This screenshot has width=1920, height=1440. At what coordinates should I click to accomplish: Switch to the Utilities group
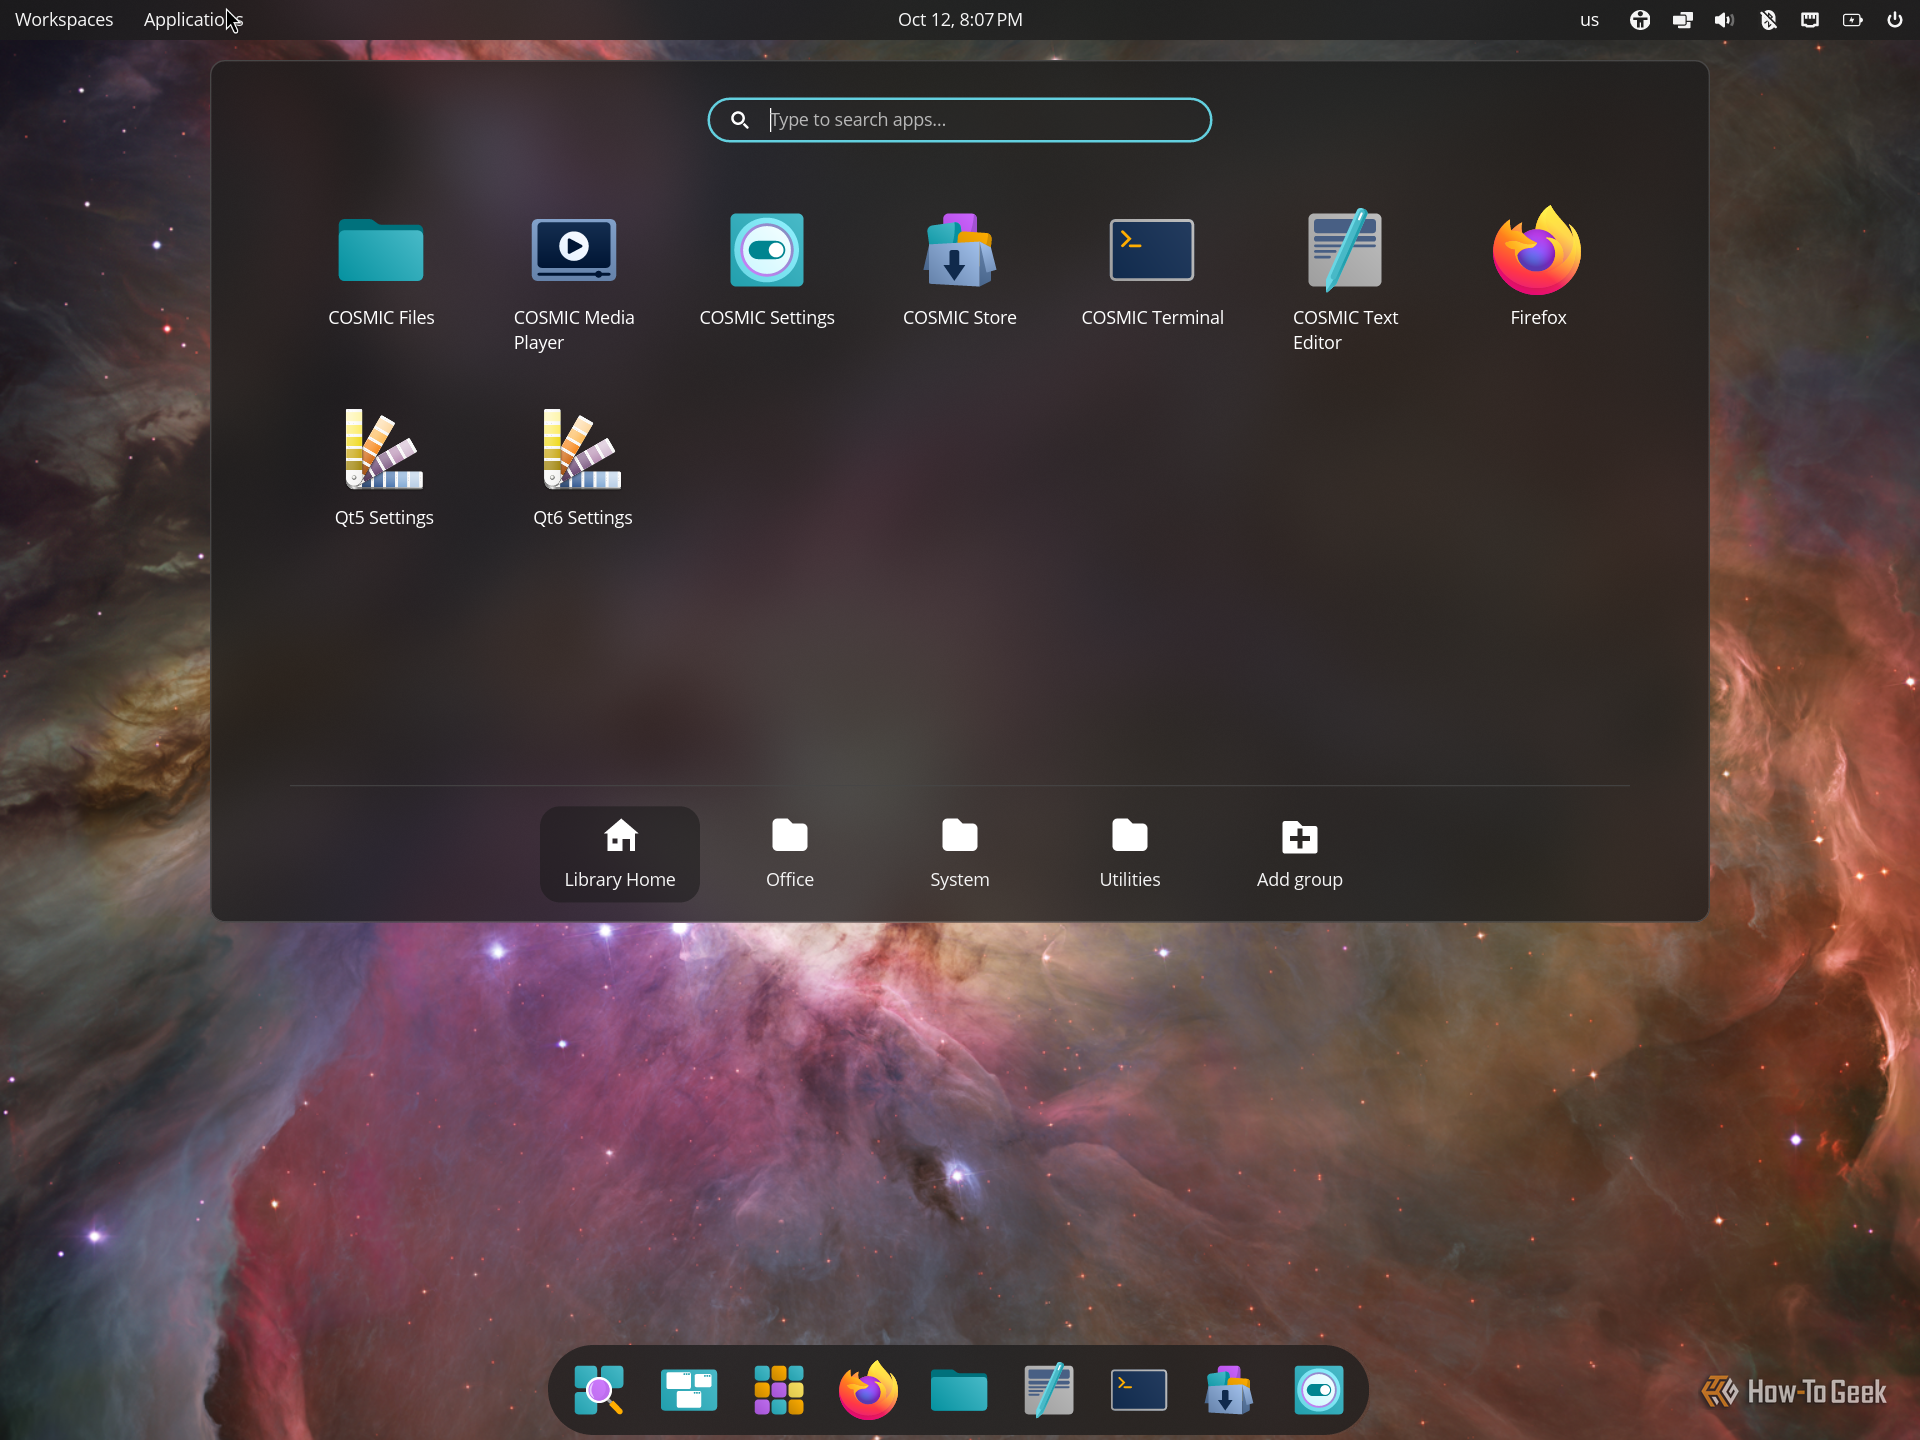1130,854
